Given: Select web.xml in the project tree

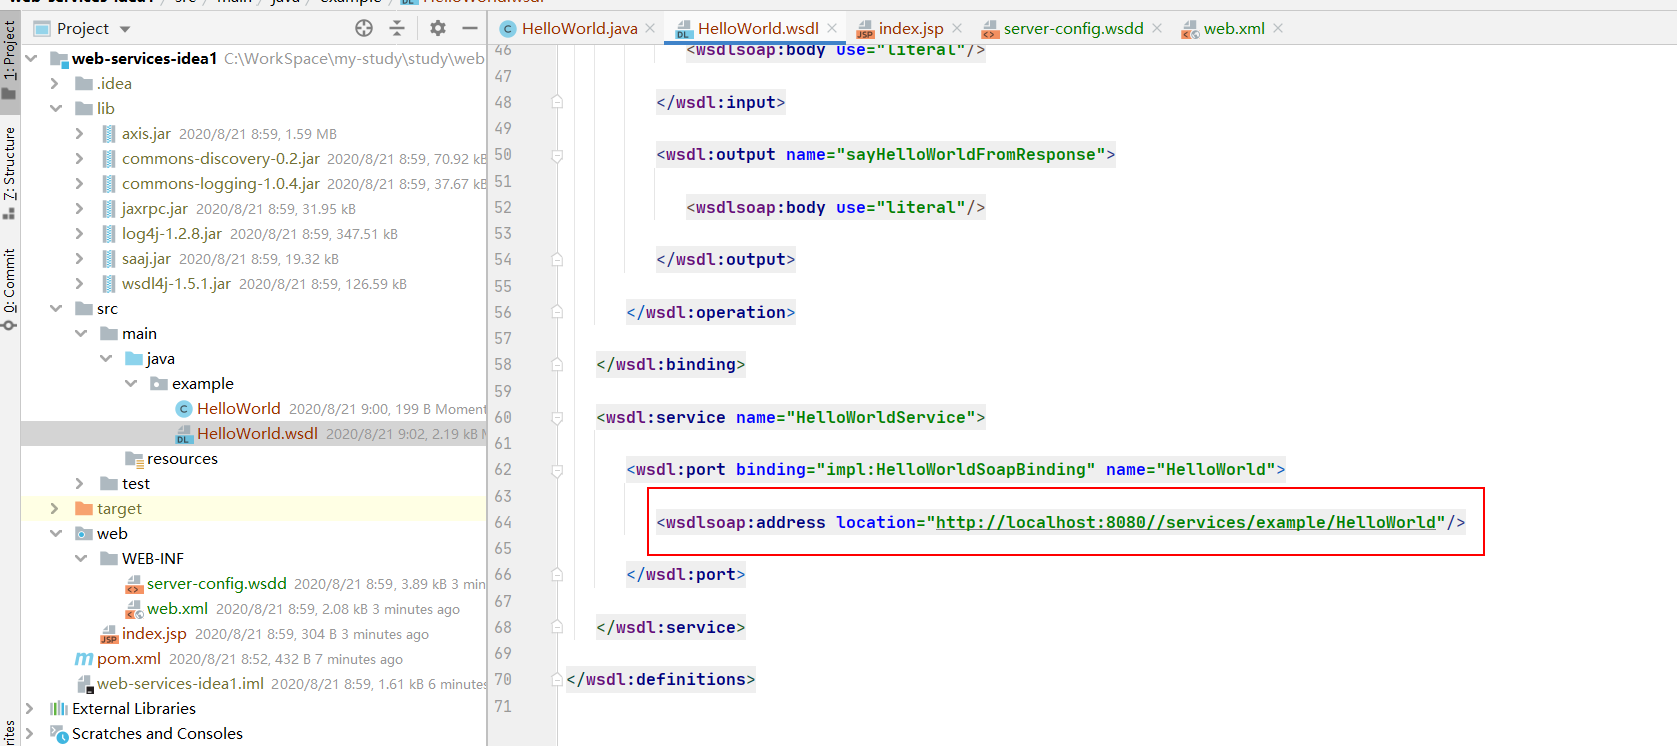Looking at the screenshot, I should click(x=177, y=608).
